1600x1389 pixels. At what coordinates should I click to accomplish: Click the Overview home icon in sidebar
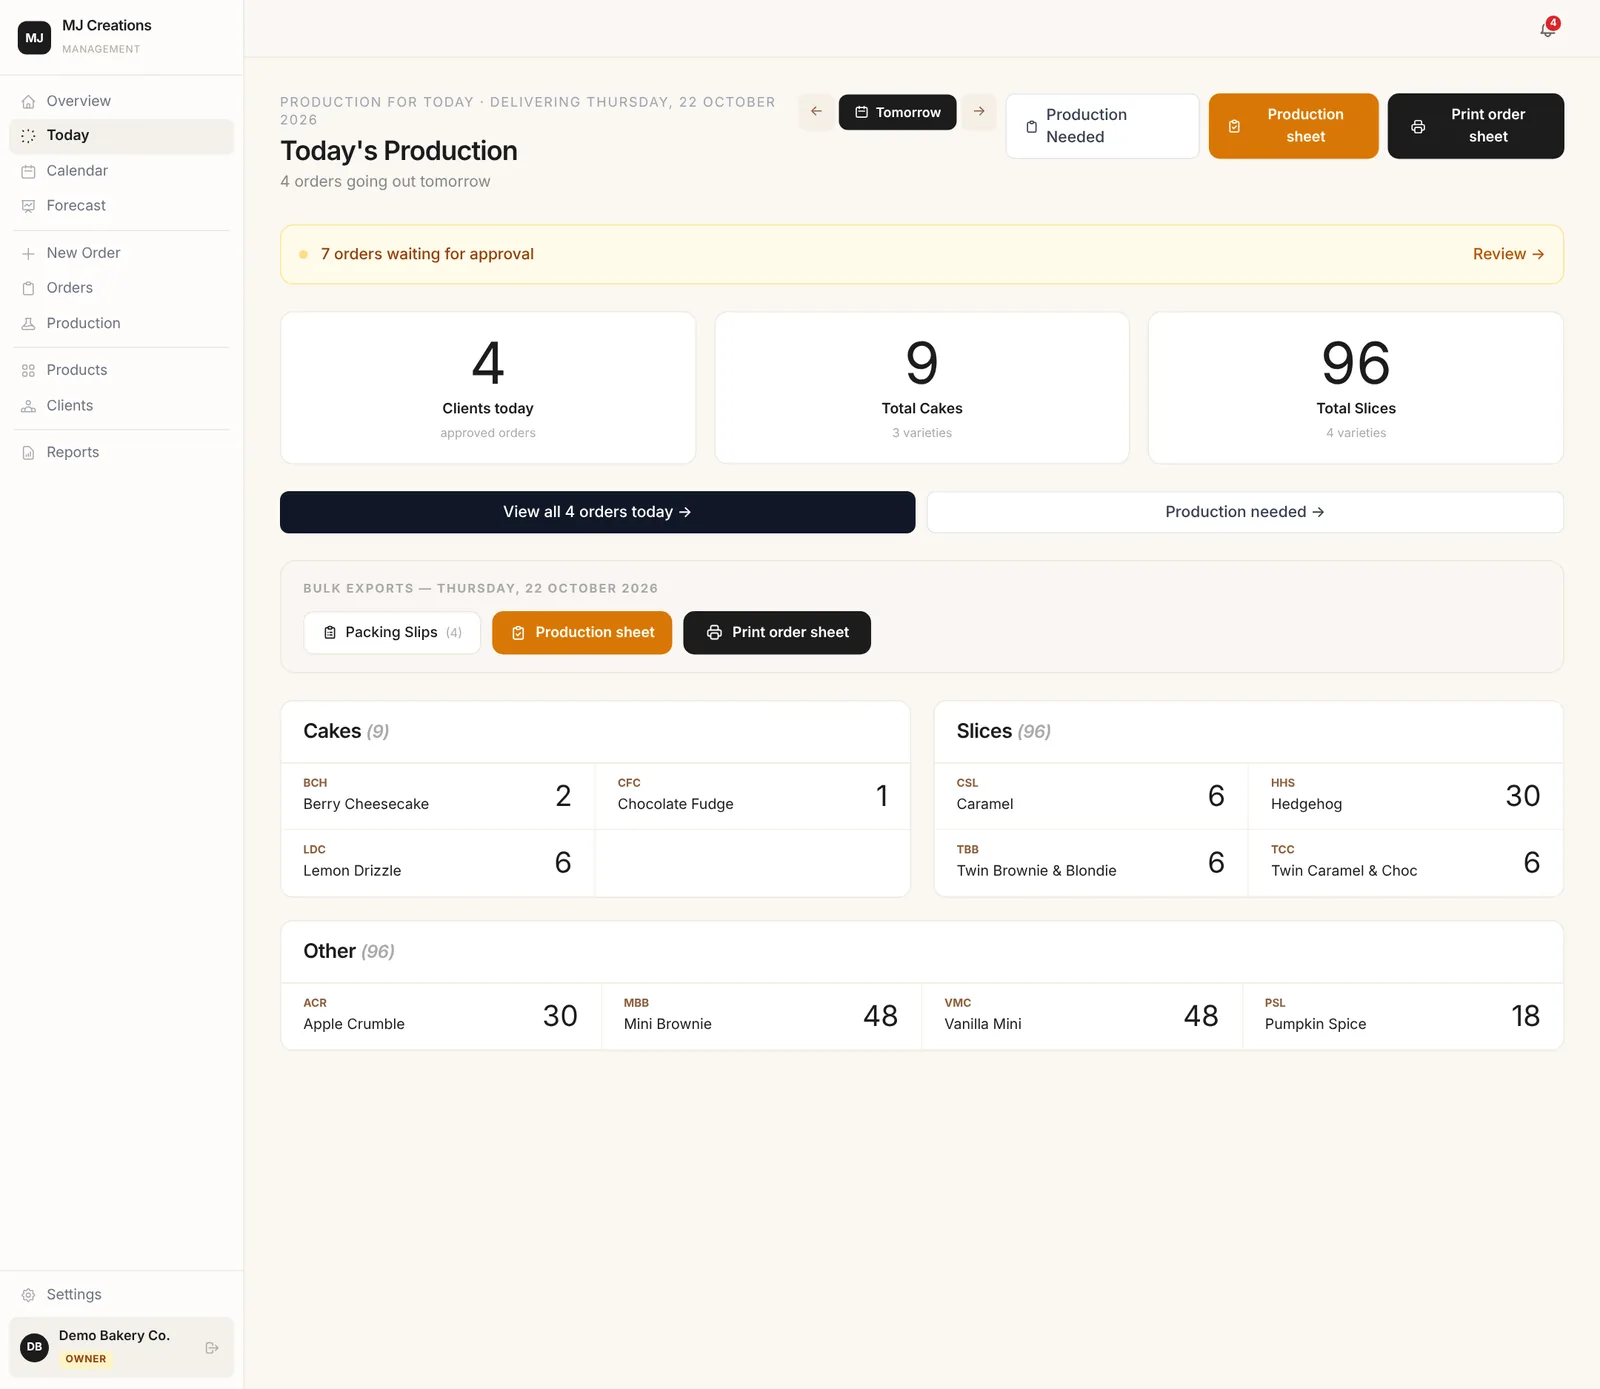coord(28,101)
